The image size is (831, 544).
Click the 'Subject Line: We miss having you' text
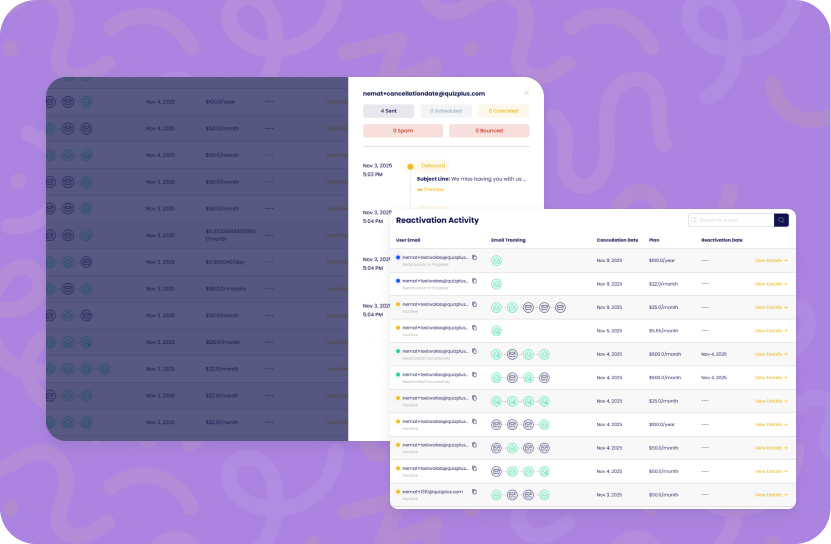(471, 179)
